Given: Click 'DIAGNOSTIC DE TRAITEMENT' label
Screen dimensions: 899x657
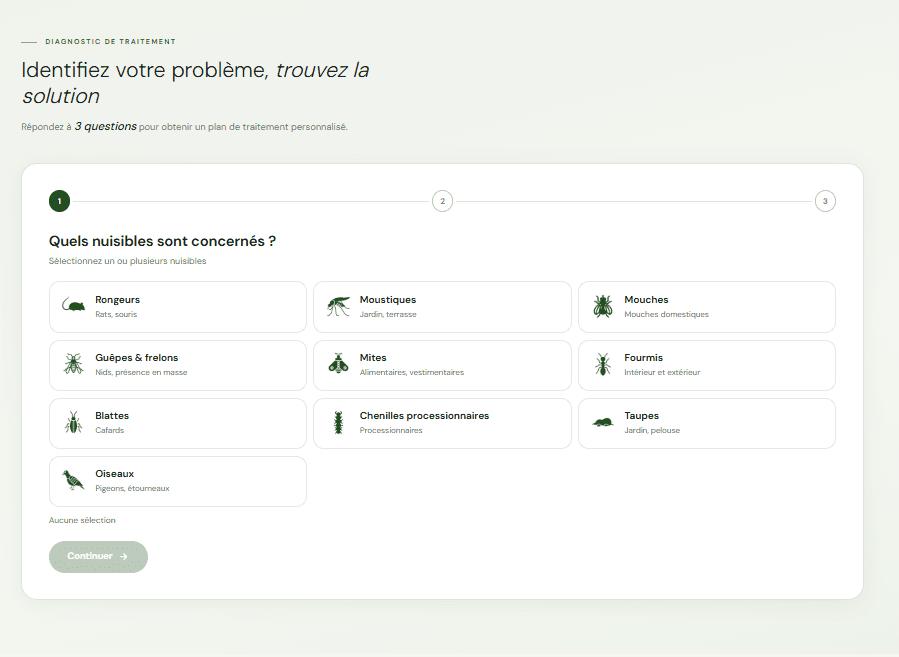Looking at the screenshot, I should point(111,41).
